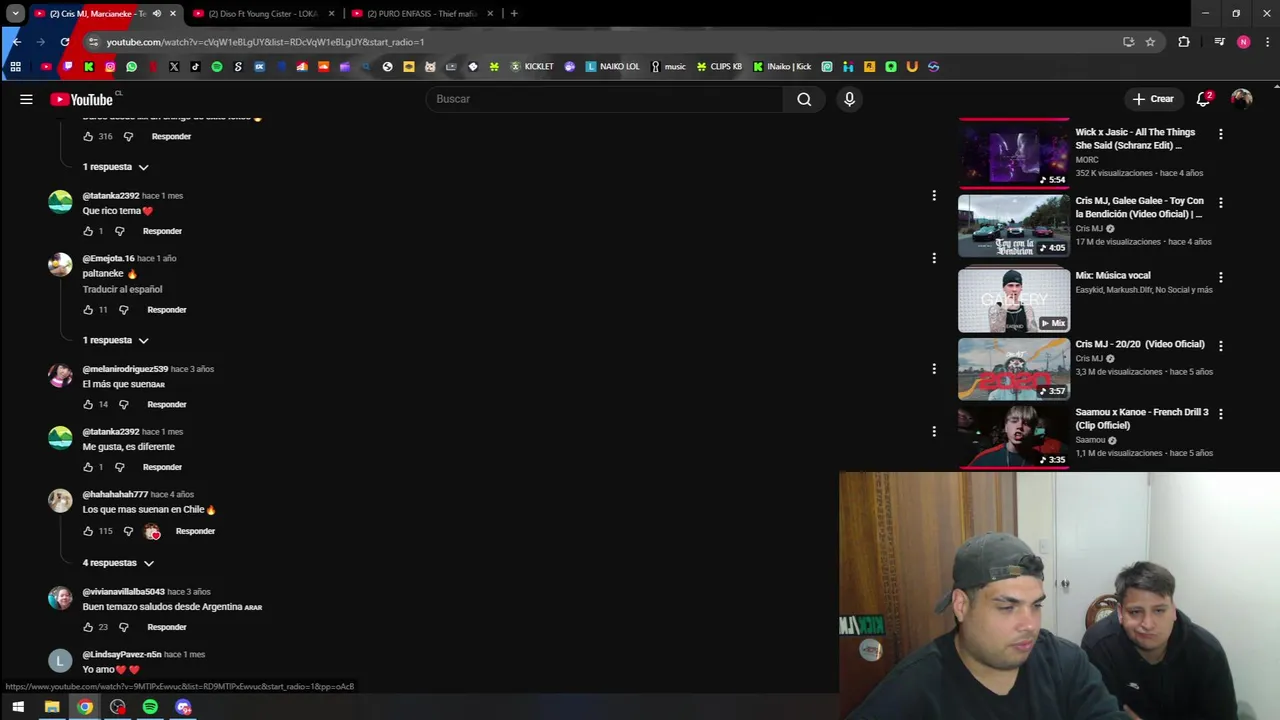The width and height of the screenshot is (1280, 720).
Task: Dislike 'Buen temazo saludos desde Argentina' comment
Action: [x=124, y=627]
